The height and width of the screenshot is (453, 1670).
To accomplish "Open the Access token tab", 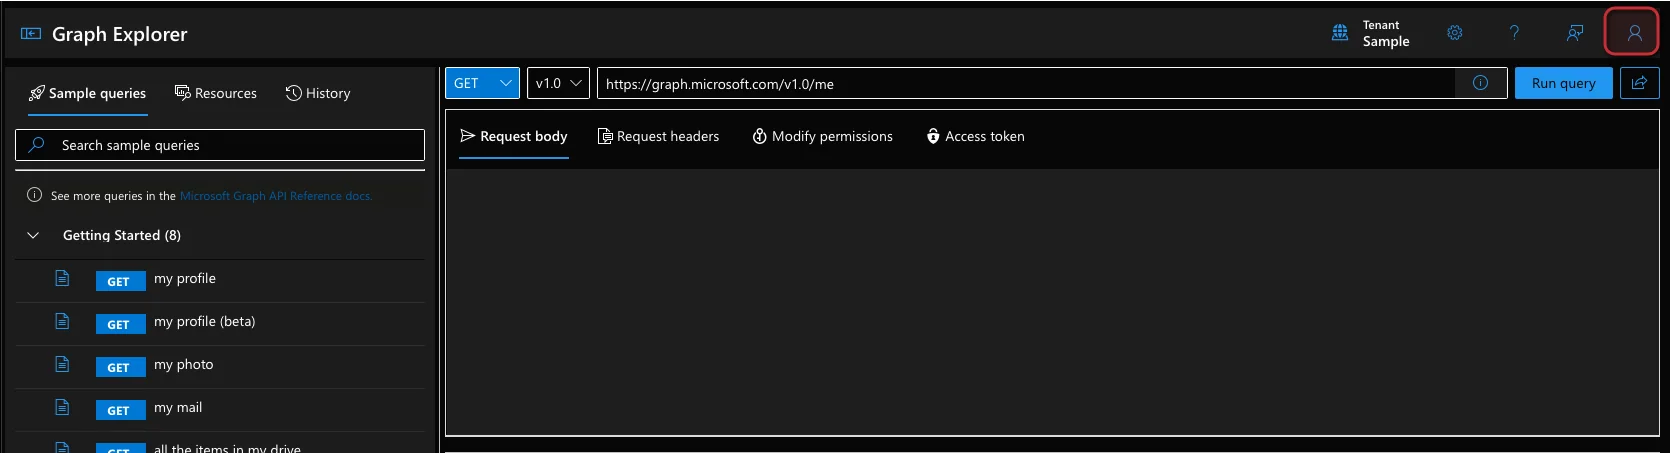I will point(975,136).
